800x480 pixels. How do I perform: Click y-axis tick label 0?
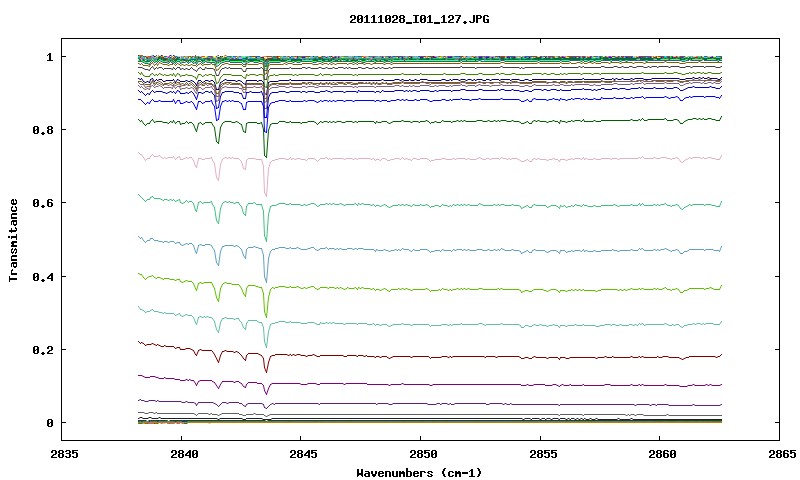point(49,423)
